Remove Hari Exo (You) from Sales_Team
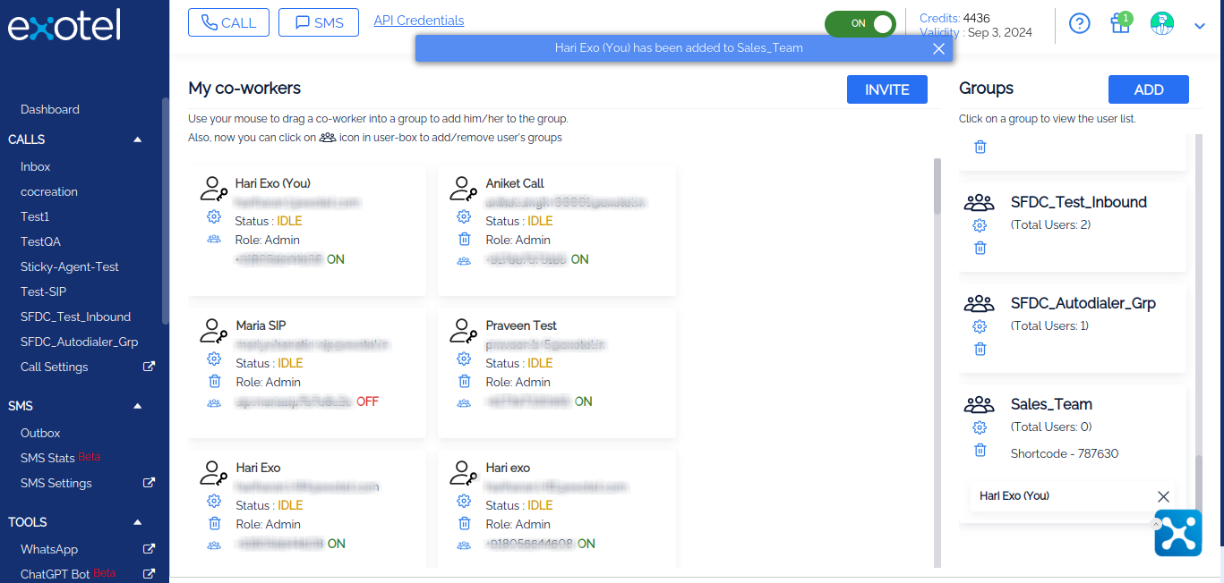This screenshot has width=1224, height=583. tap(1163, 496)
